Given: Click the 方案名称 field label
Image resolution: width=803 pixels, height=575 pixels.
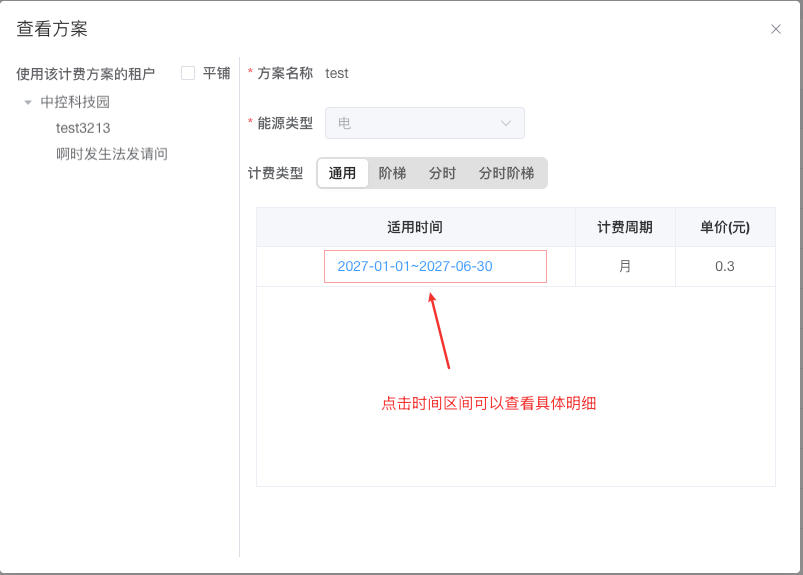Looking at the screenshot, I should [x=285, y=73].
